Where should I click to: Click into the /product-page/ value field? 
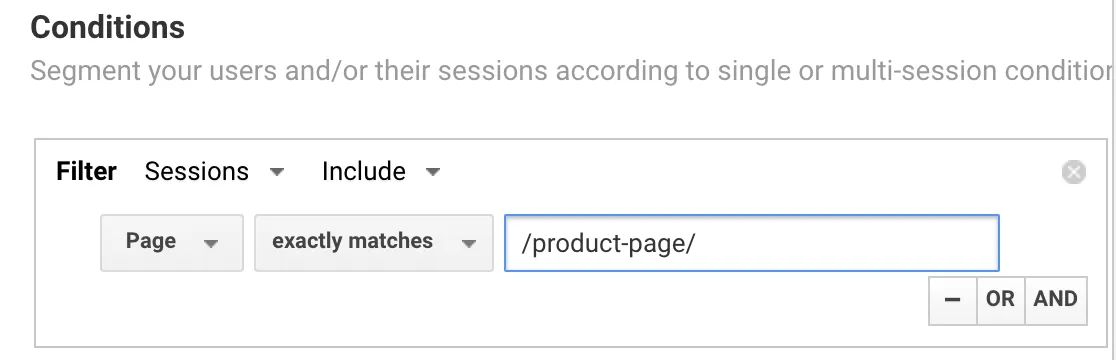752,243
